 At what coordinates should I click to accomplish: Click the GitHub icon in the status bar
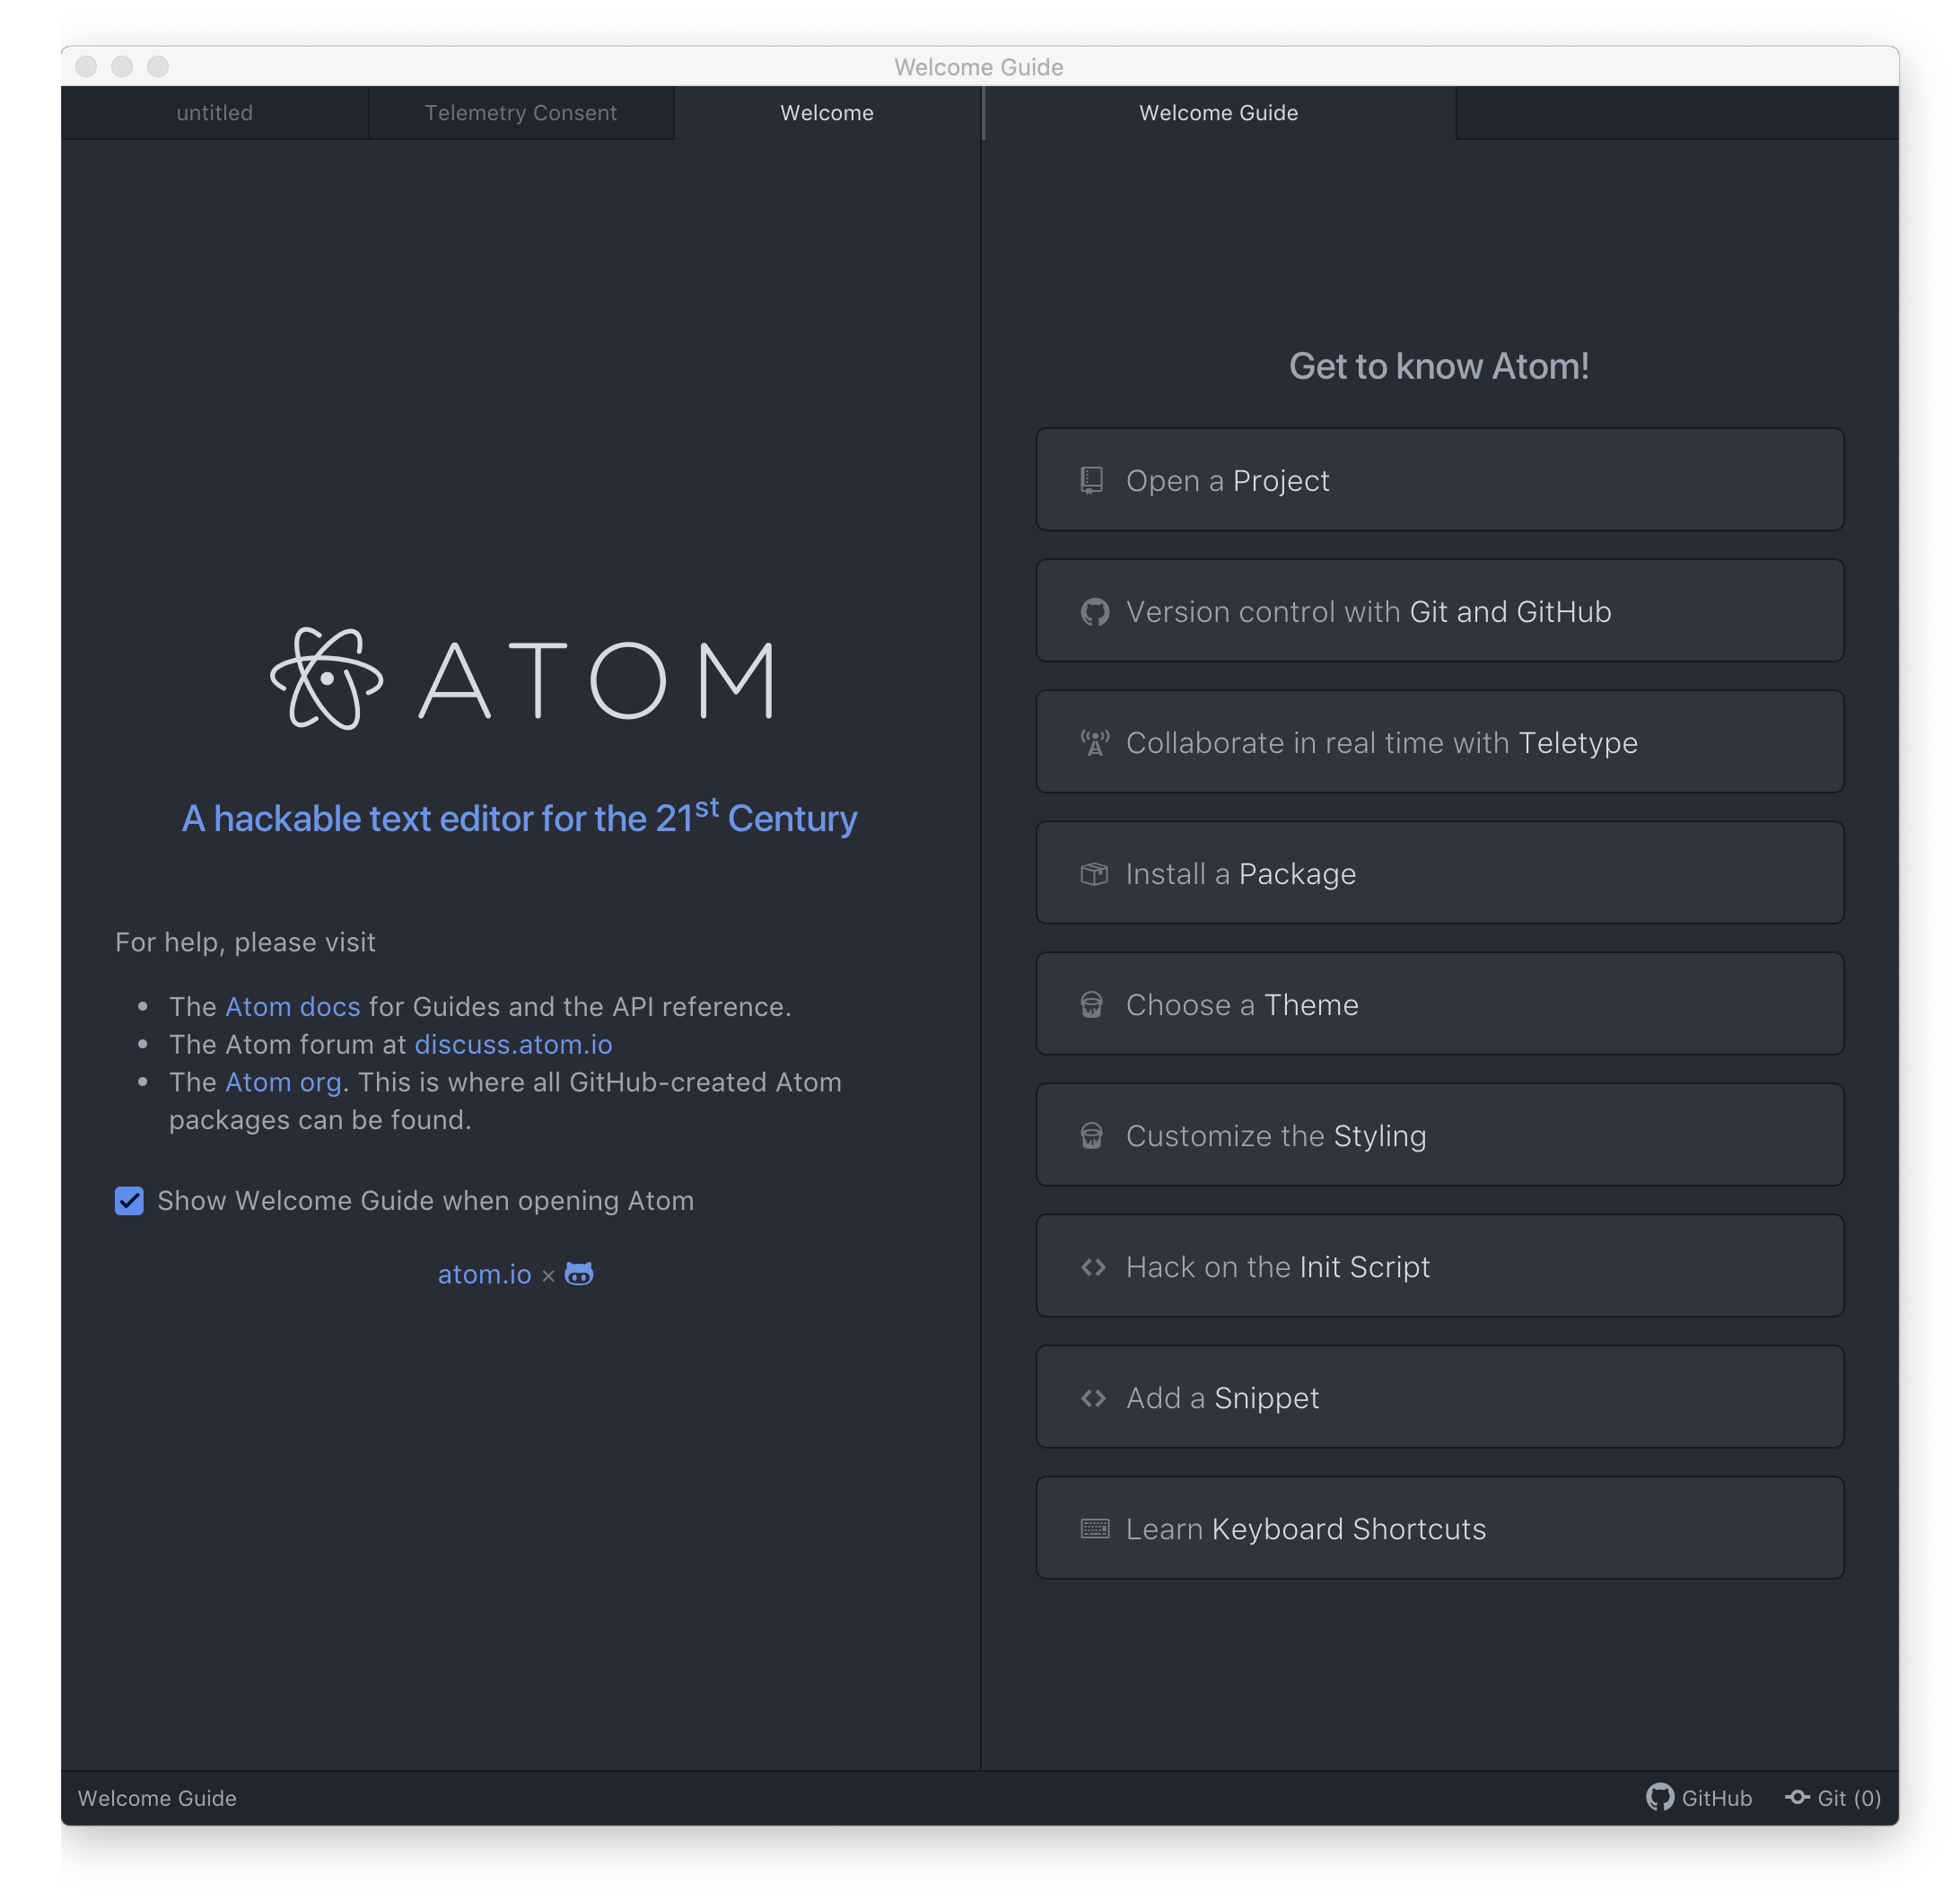[1660, 1797]
